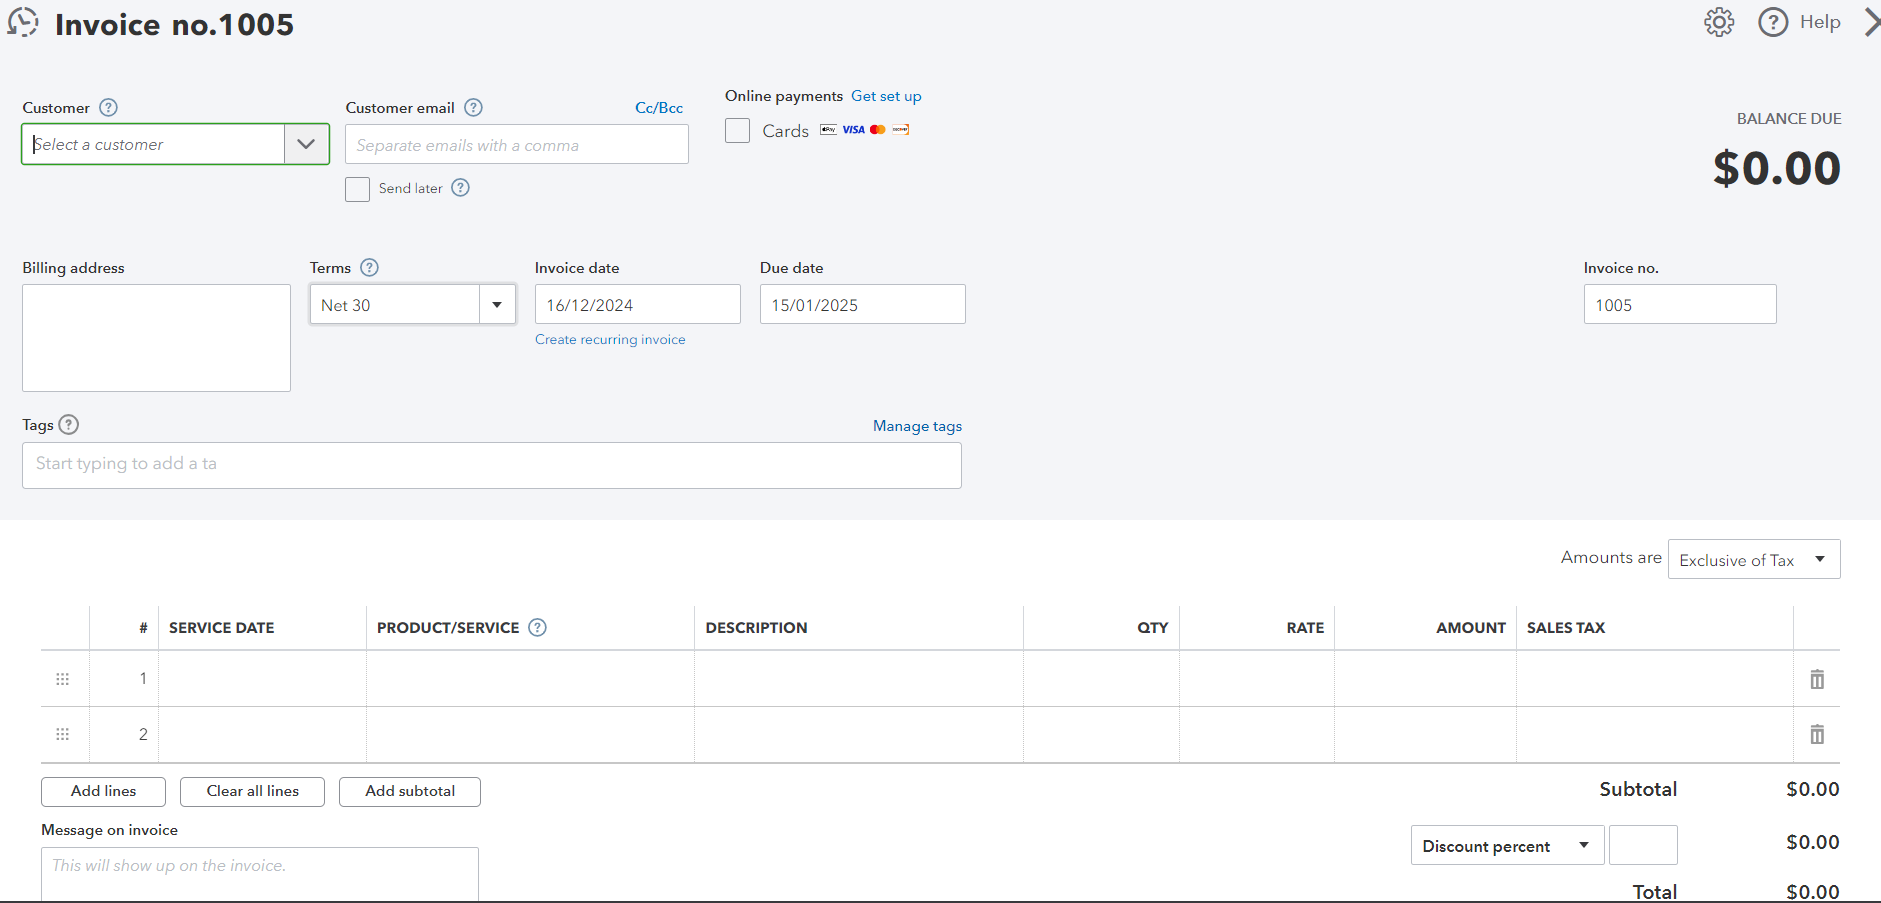Click Get set up for online payments

pos(886,96)
